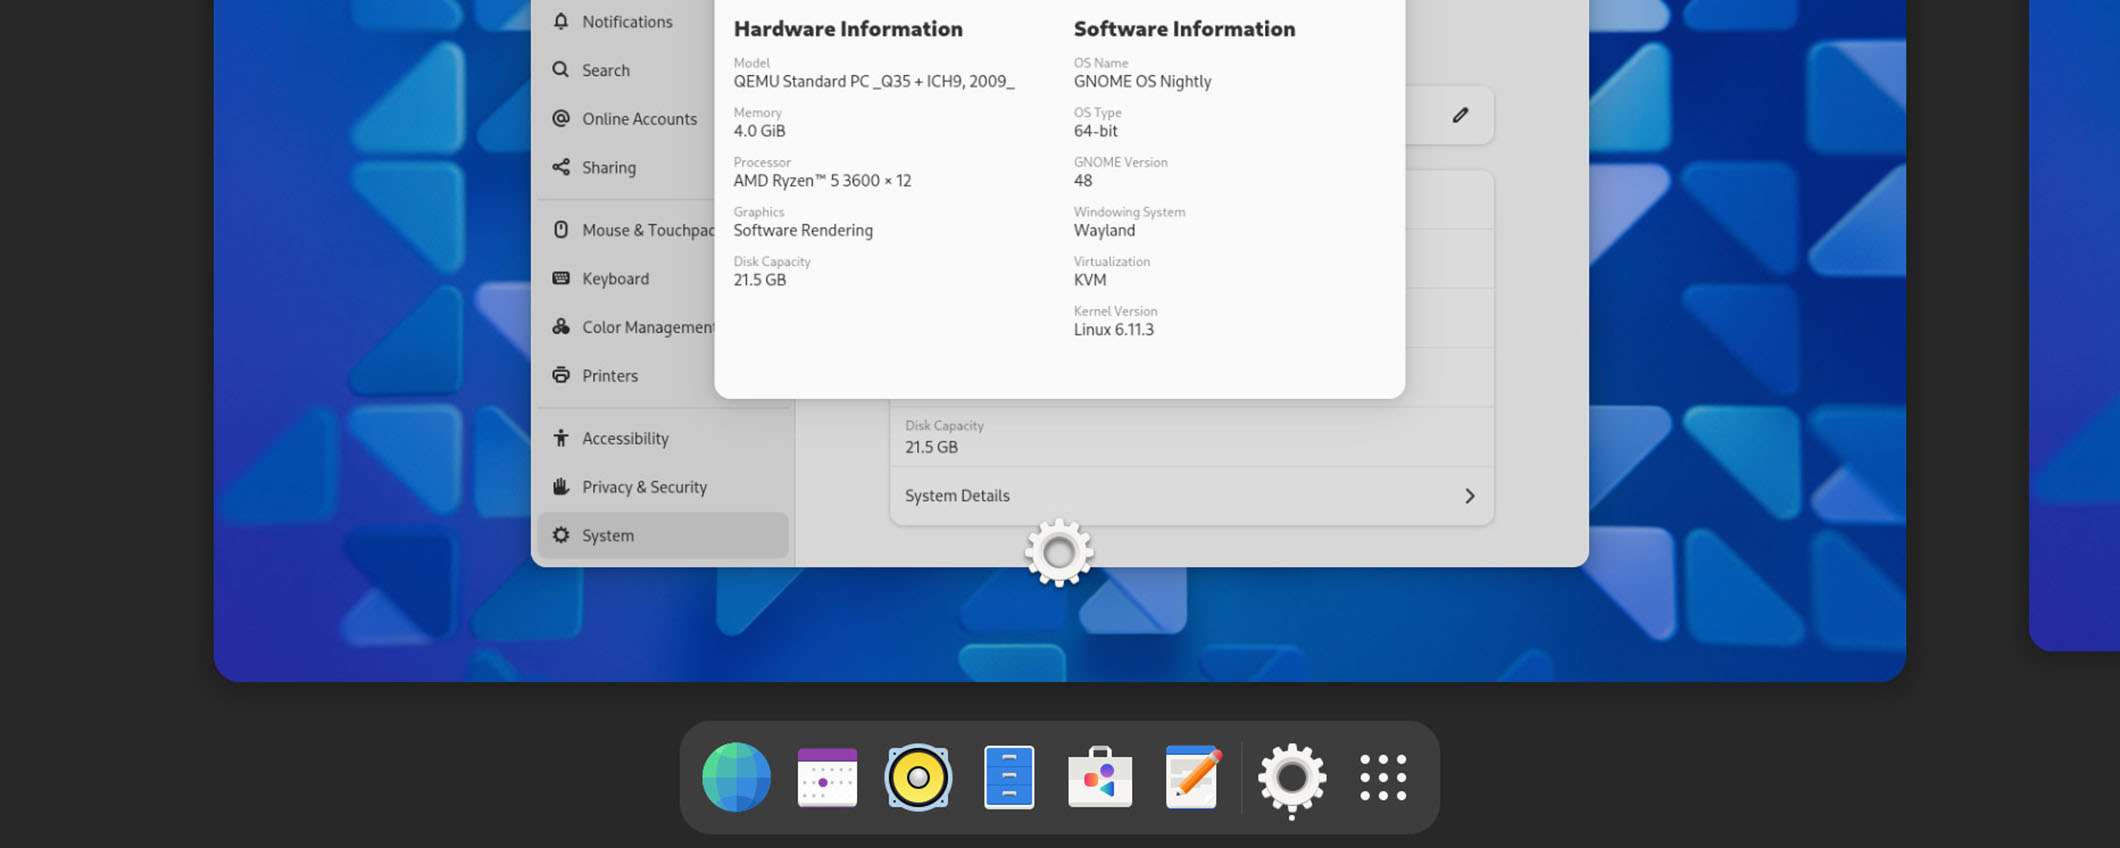This screenshot has height=848, width=2120.
Task: Click the Accessibility figure icon
Action: (561, 438)
